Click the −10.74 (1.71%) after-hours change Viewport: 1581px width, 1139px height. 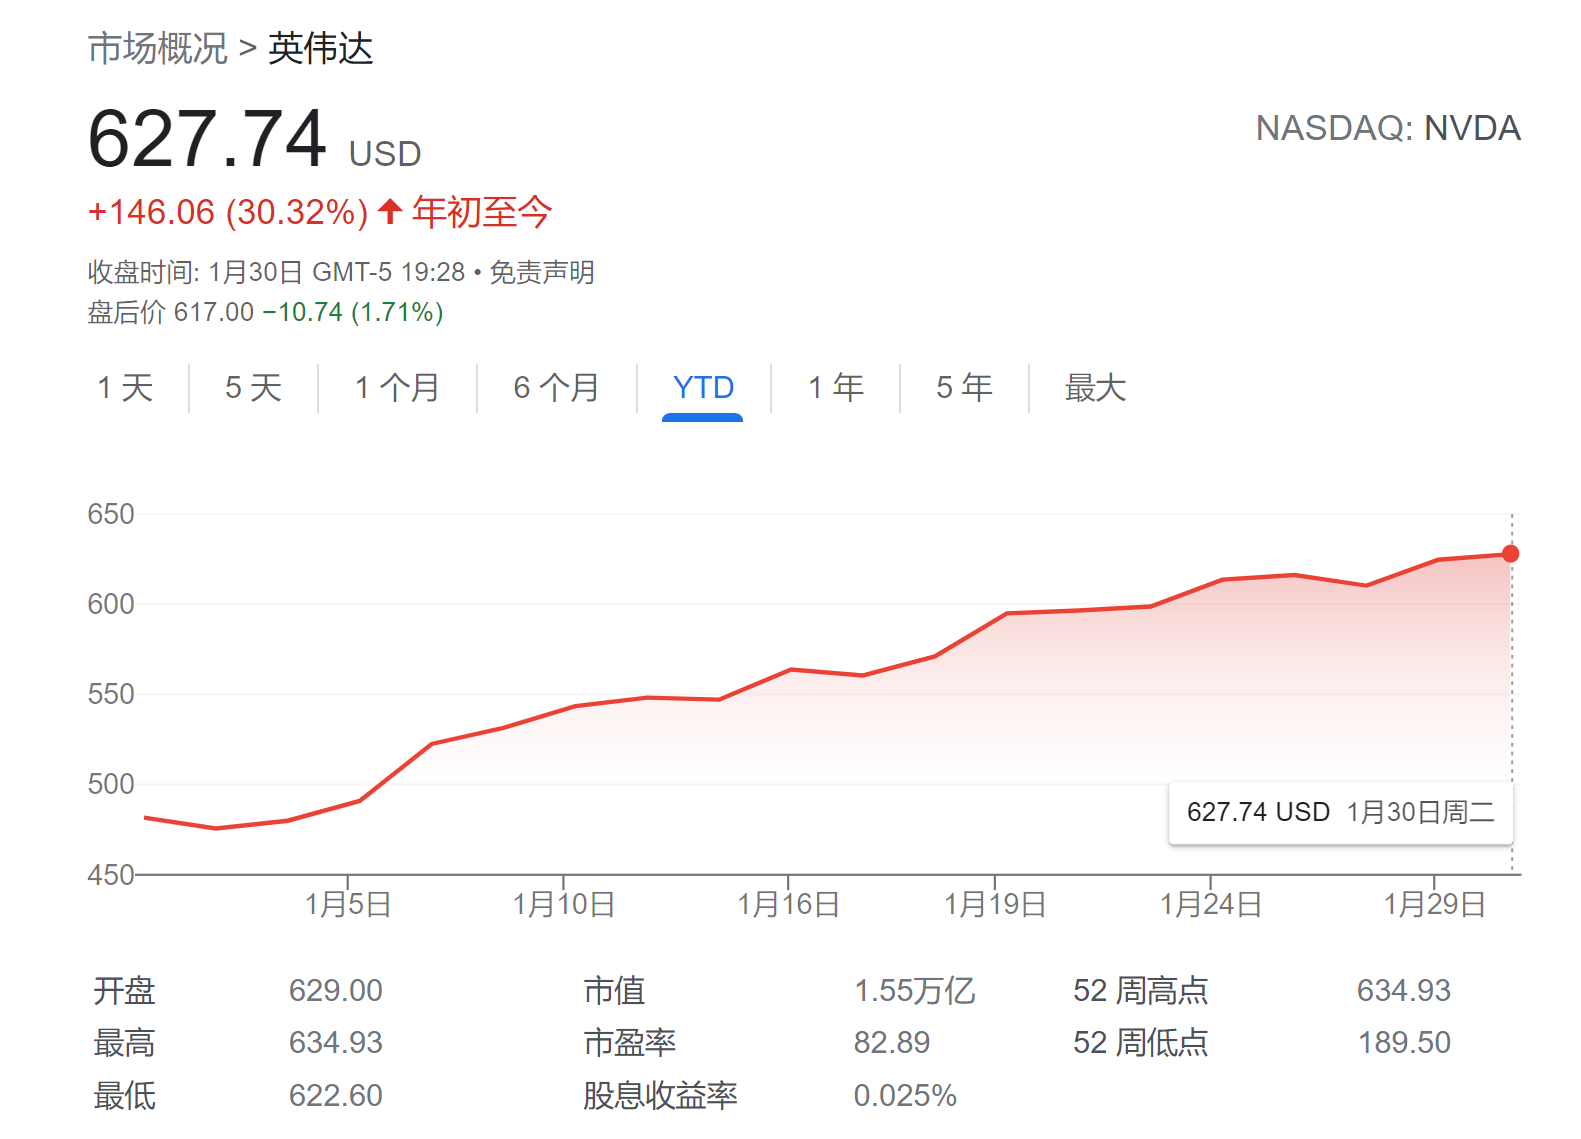[x=353, y=312]
